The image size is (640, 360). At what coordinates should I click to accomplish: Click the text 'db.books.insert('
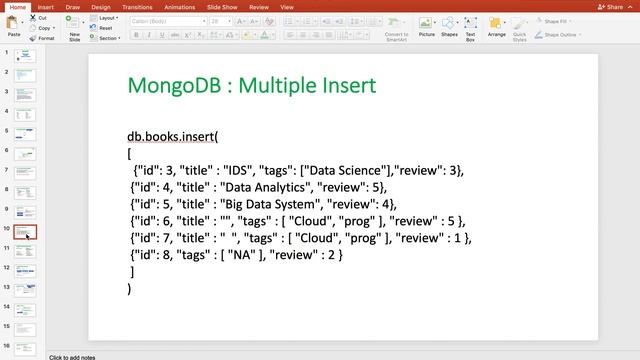173,137
